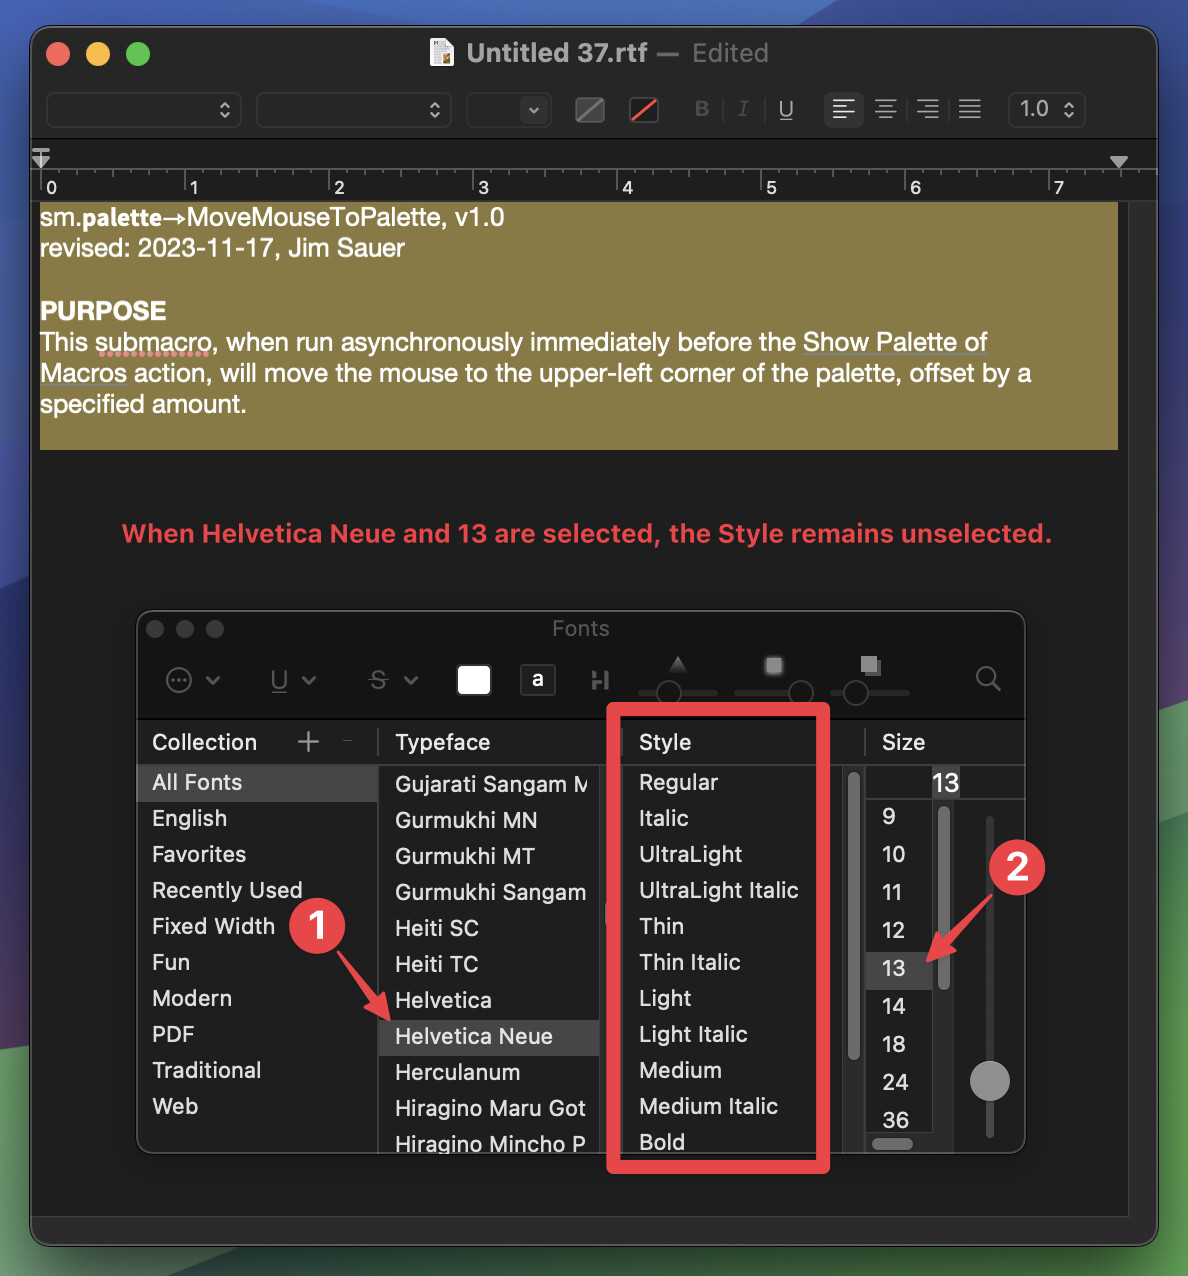Open the text background color picker
Screen dimensions: 1188x1276
644,109
